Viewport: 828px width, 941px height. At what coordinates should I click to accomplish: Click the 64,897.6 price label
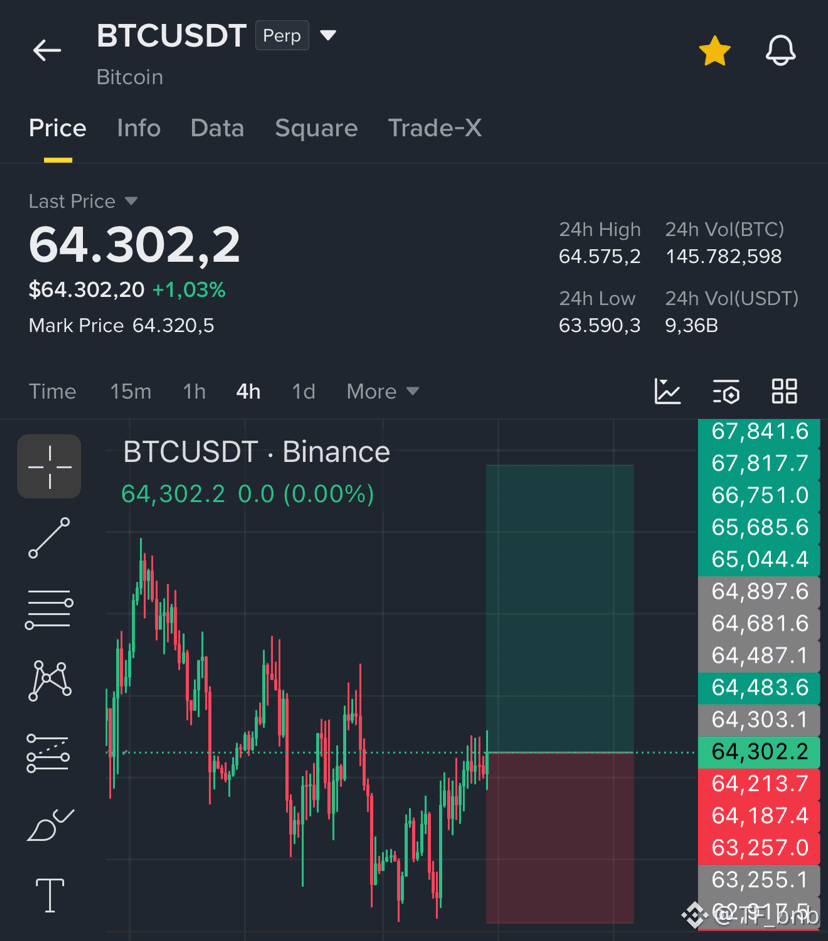(x=759, y=592)
